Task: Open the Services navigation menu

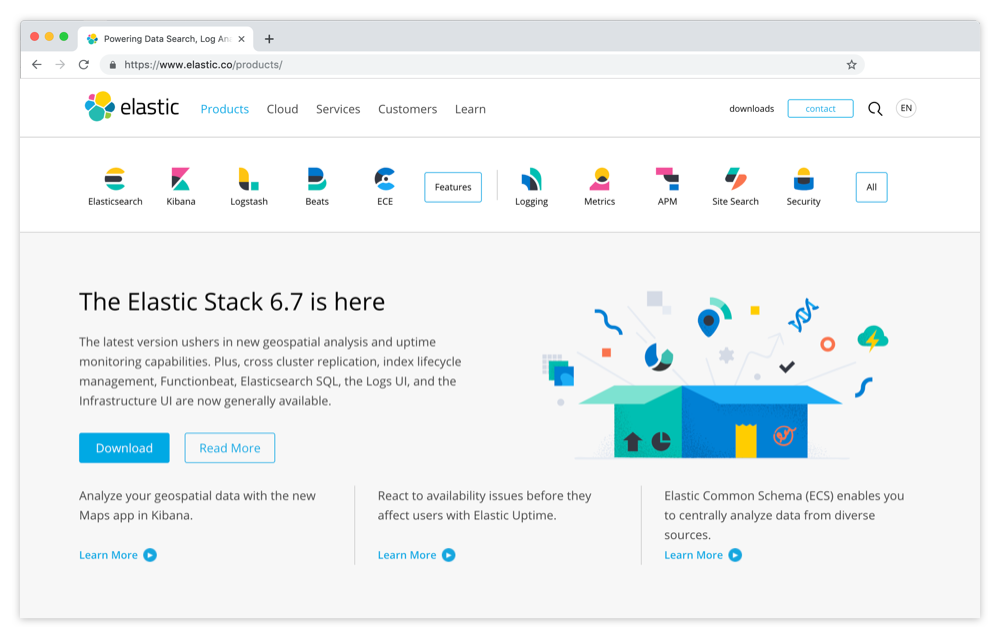Action: click(x=338, y=109)
